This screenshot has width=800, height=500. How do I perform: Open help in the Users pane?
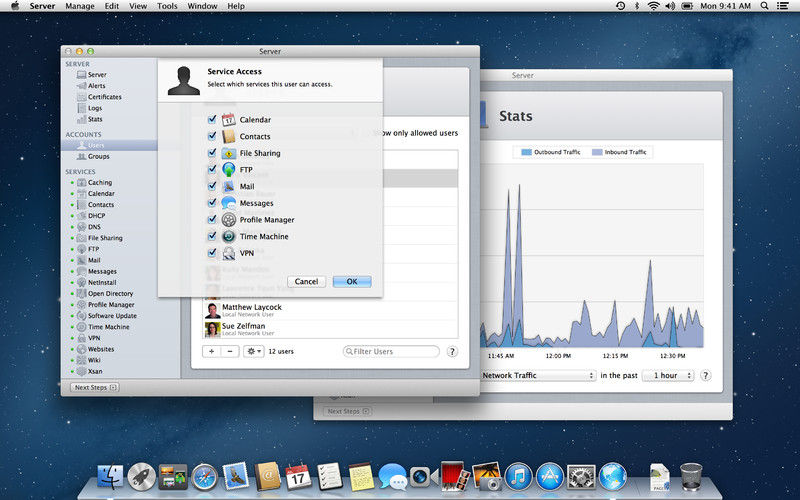point(452,352)
